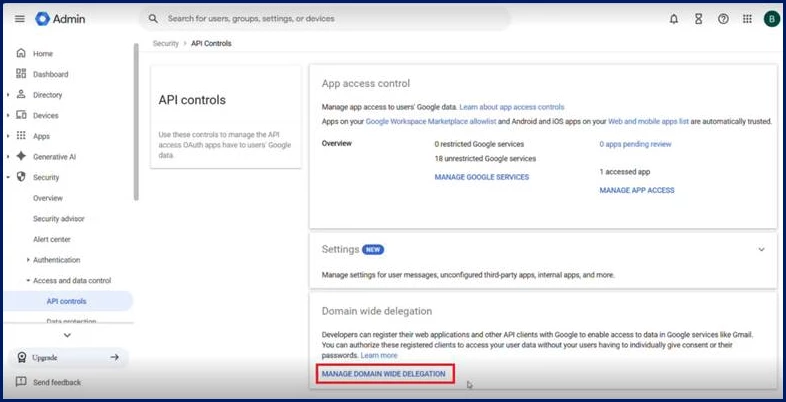The width and height of the screenshot is (786, 402).
Task: Open Dashboard in sidebar
Action: [51, 74]
